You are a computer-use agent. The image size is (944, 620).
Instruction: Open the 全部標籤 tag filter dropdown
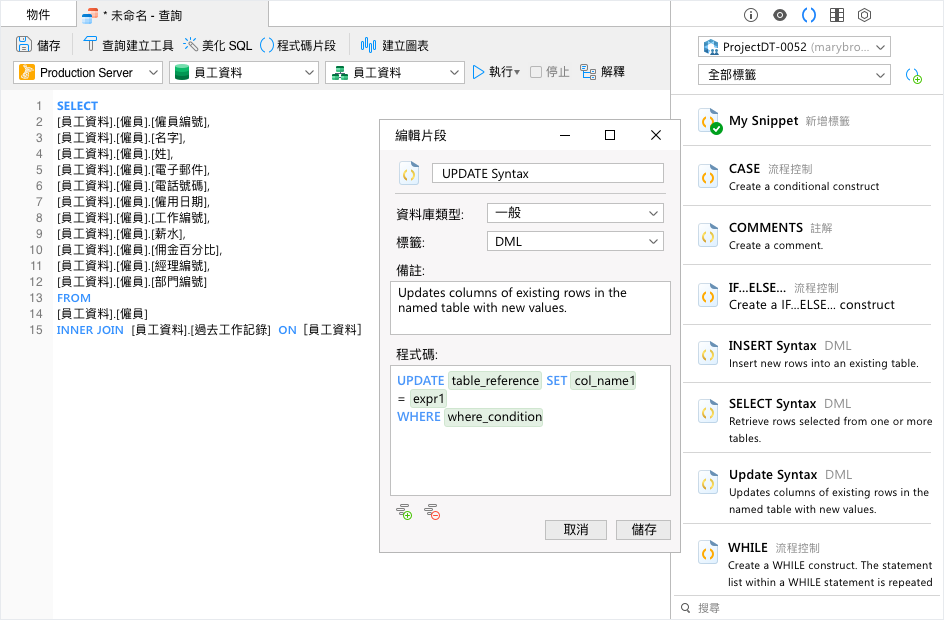tap(794, 75)
